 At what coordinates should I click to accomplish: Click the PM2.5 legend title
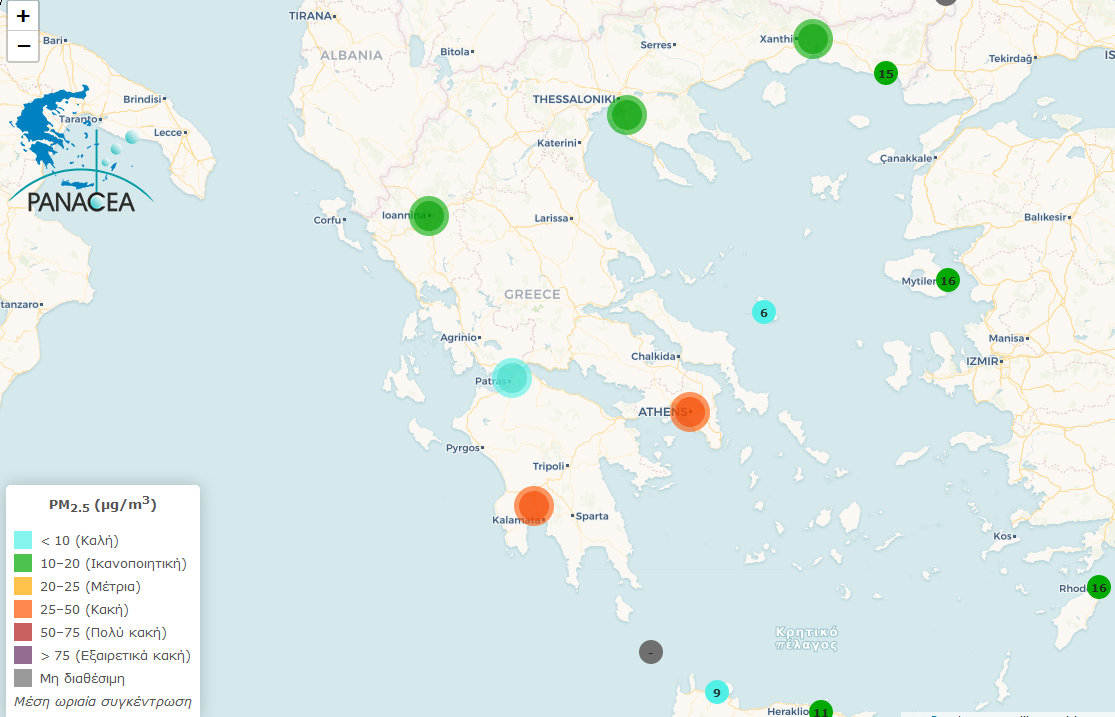(103, 505)
